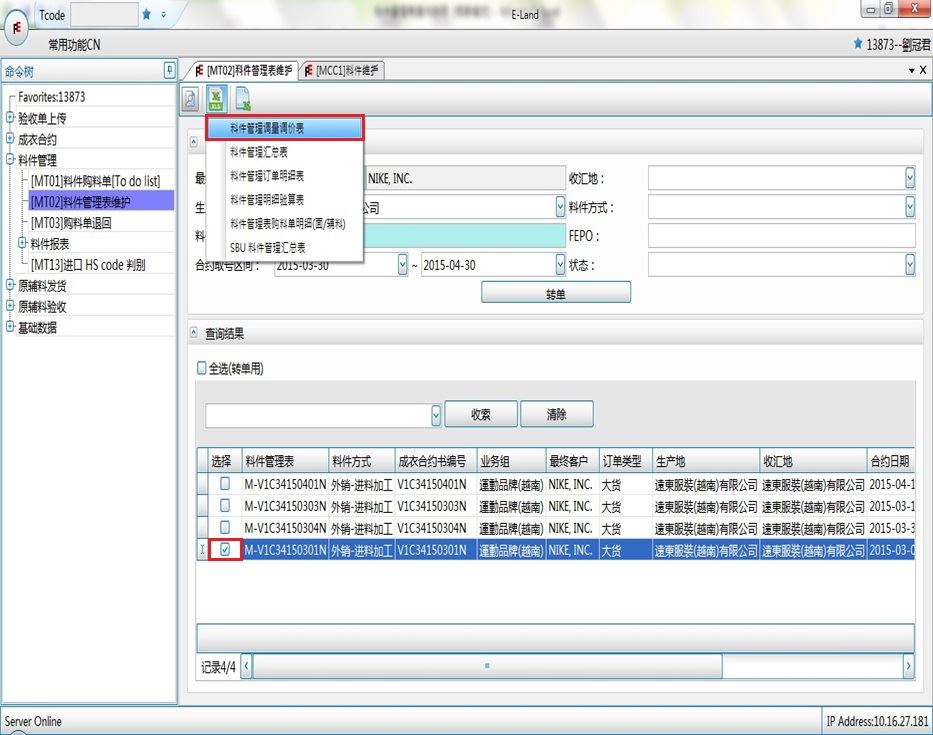Check the row M-V1C34150401N checkbox
The height and width of the screenshot is (735, 933).
coord(225,483)
